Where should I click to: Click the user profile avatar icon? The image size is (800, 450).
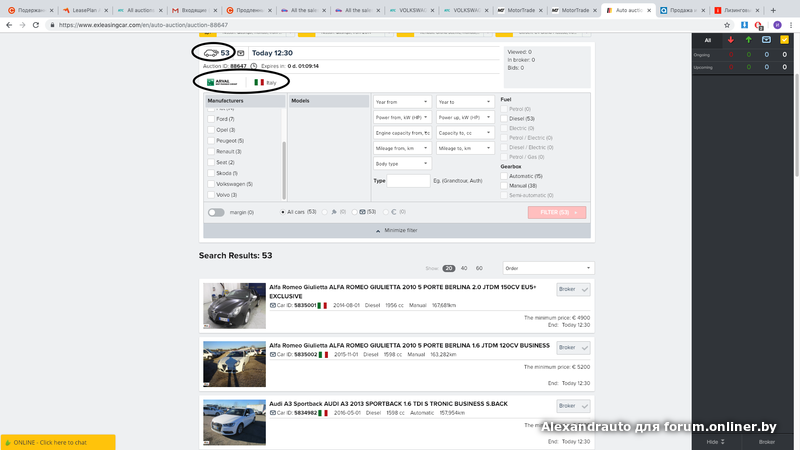point(777,25)
